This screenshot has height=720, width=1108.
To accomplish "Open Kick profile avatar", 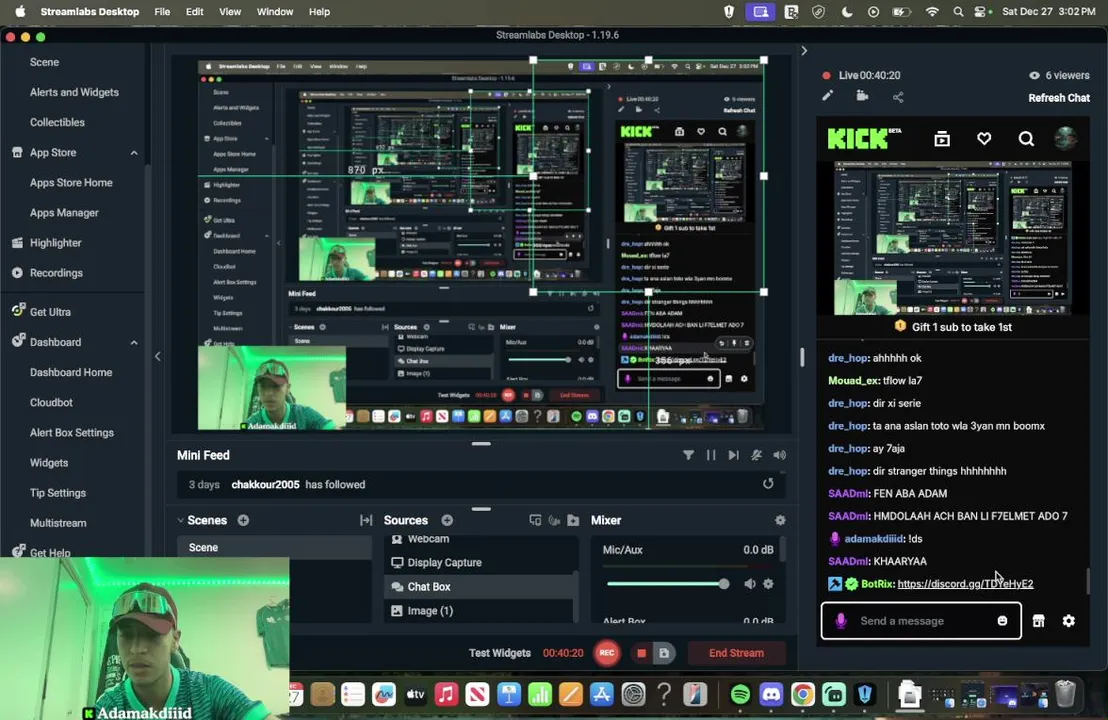I will [1066, 138].
